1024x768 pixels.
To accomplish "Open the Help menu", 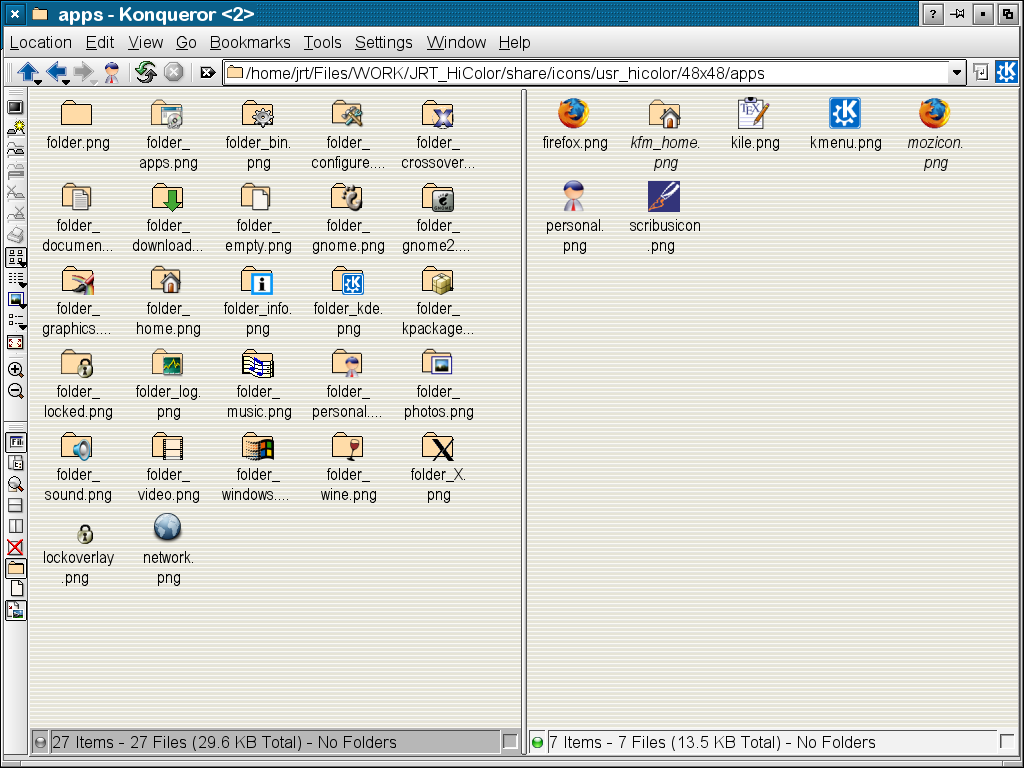I will pos(514,42).
